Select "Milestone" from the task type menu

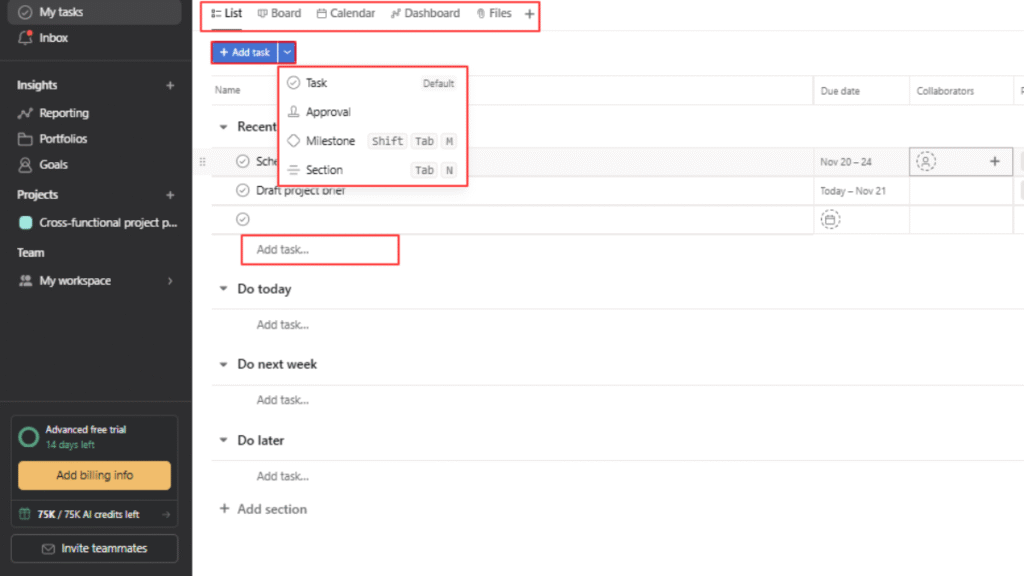click(328, 141)
